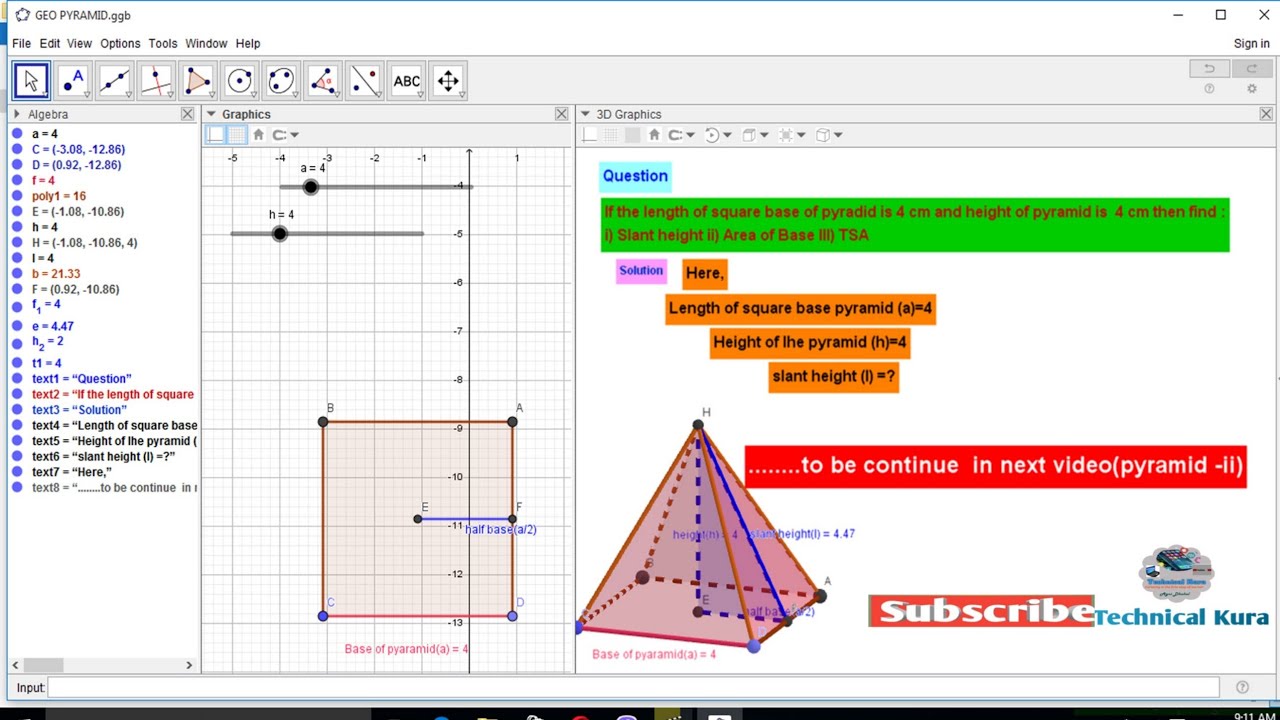Click the Sign in link
Image resolution: width=1280 pixels, height=720 pixels.
tap(1252, 43)
